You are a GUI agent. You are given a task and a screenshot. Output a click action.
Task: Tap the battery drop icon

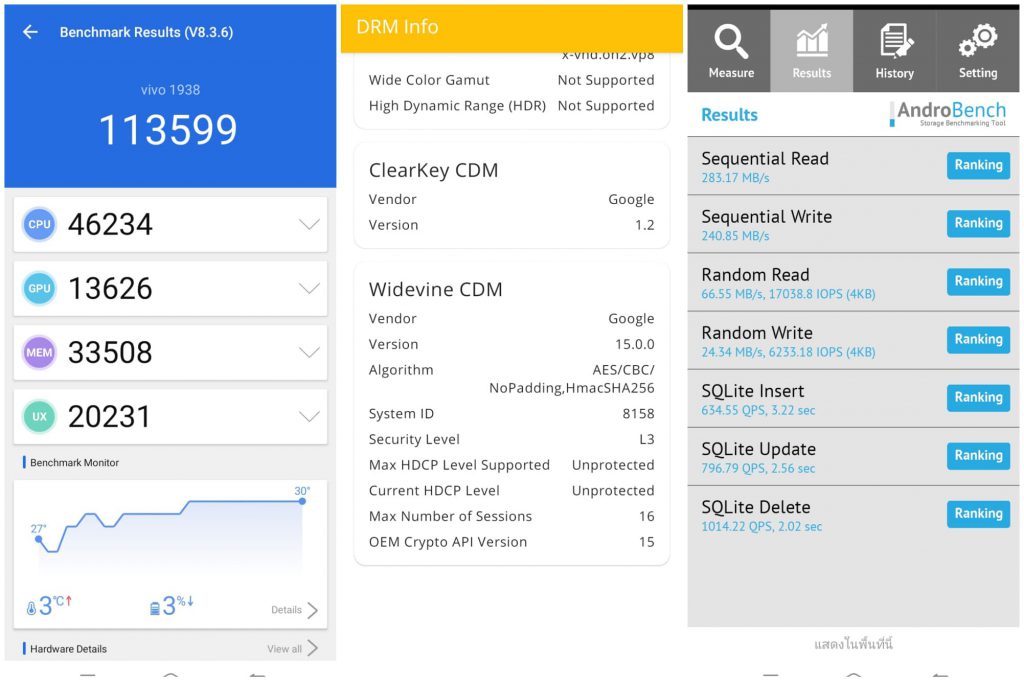pyautogui.click(x=155, y=608)
